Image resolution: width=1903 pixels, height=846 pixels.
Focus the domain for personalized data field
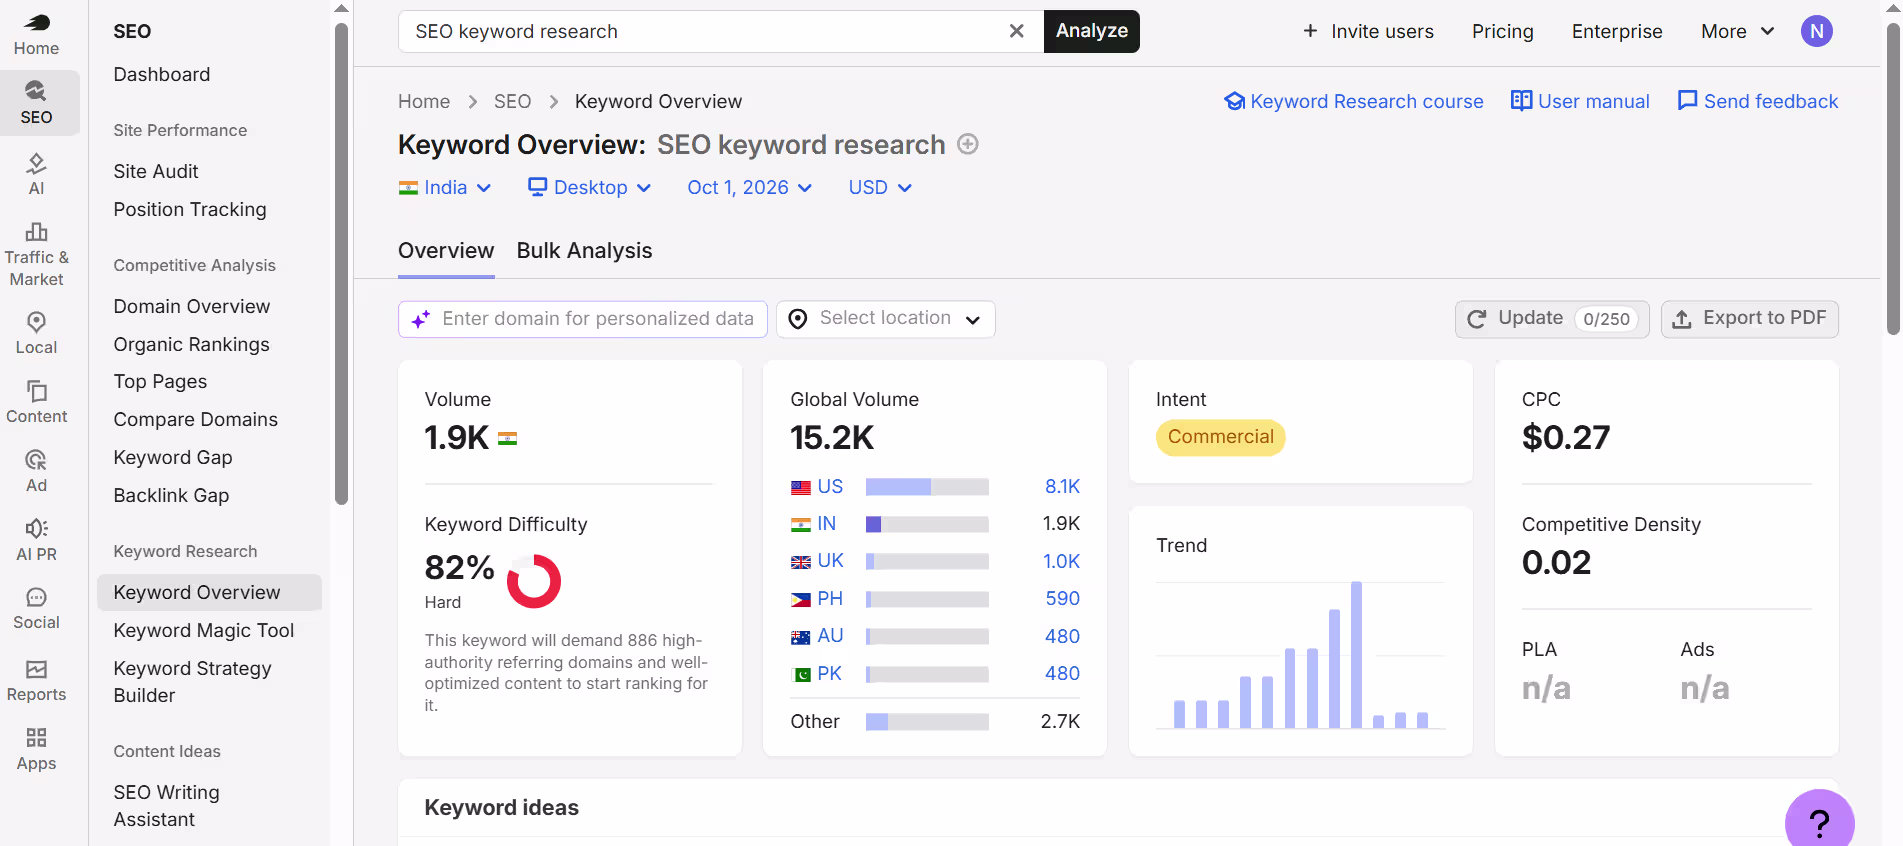tap(583, 319)
